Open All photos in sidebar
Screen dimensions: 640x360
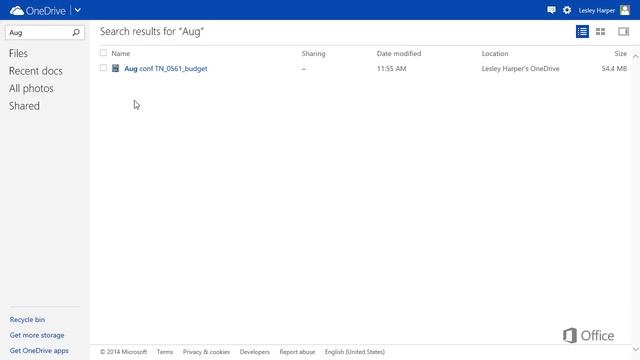31,89
